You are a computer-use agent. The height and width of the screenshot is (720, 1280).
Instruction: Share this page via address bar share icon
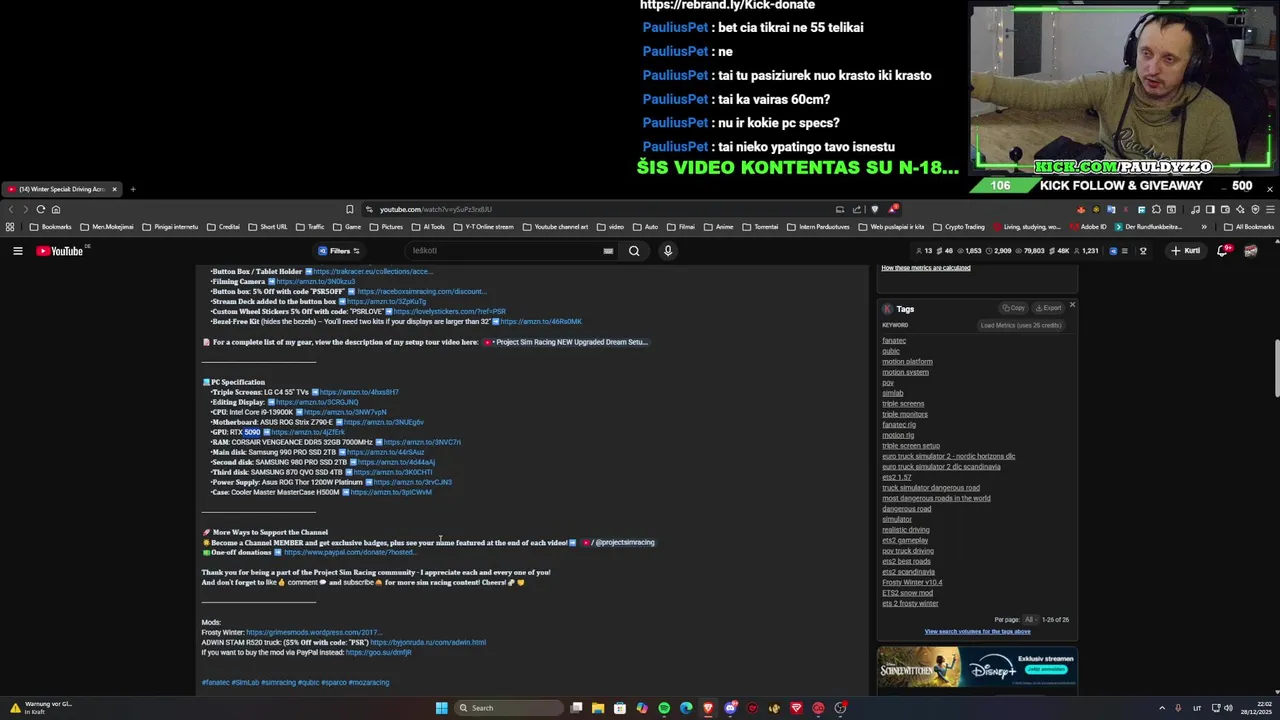[857, 209]
